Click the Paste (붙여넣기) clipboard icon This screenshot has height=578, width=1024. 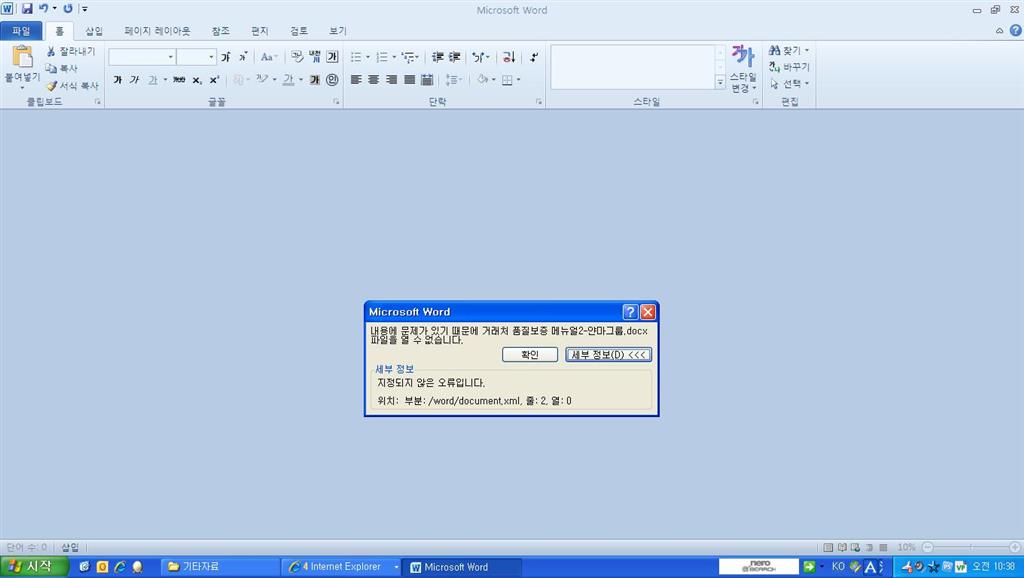click(22, 57)
